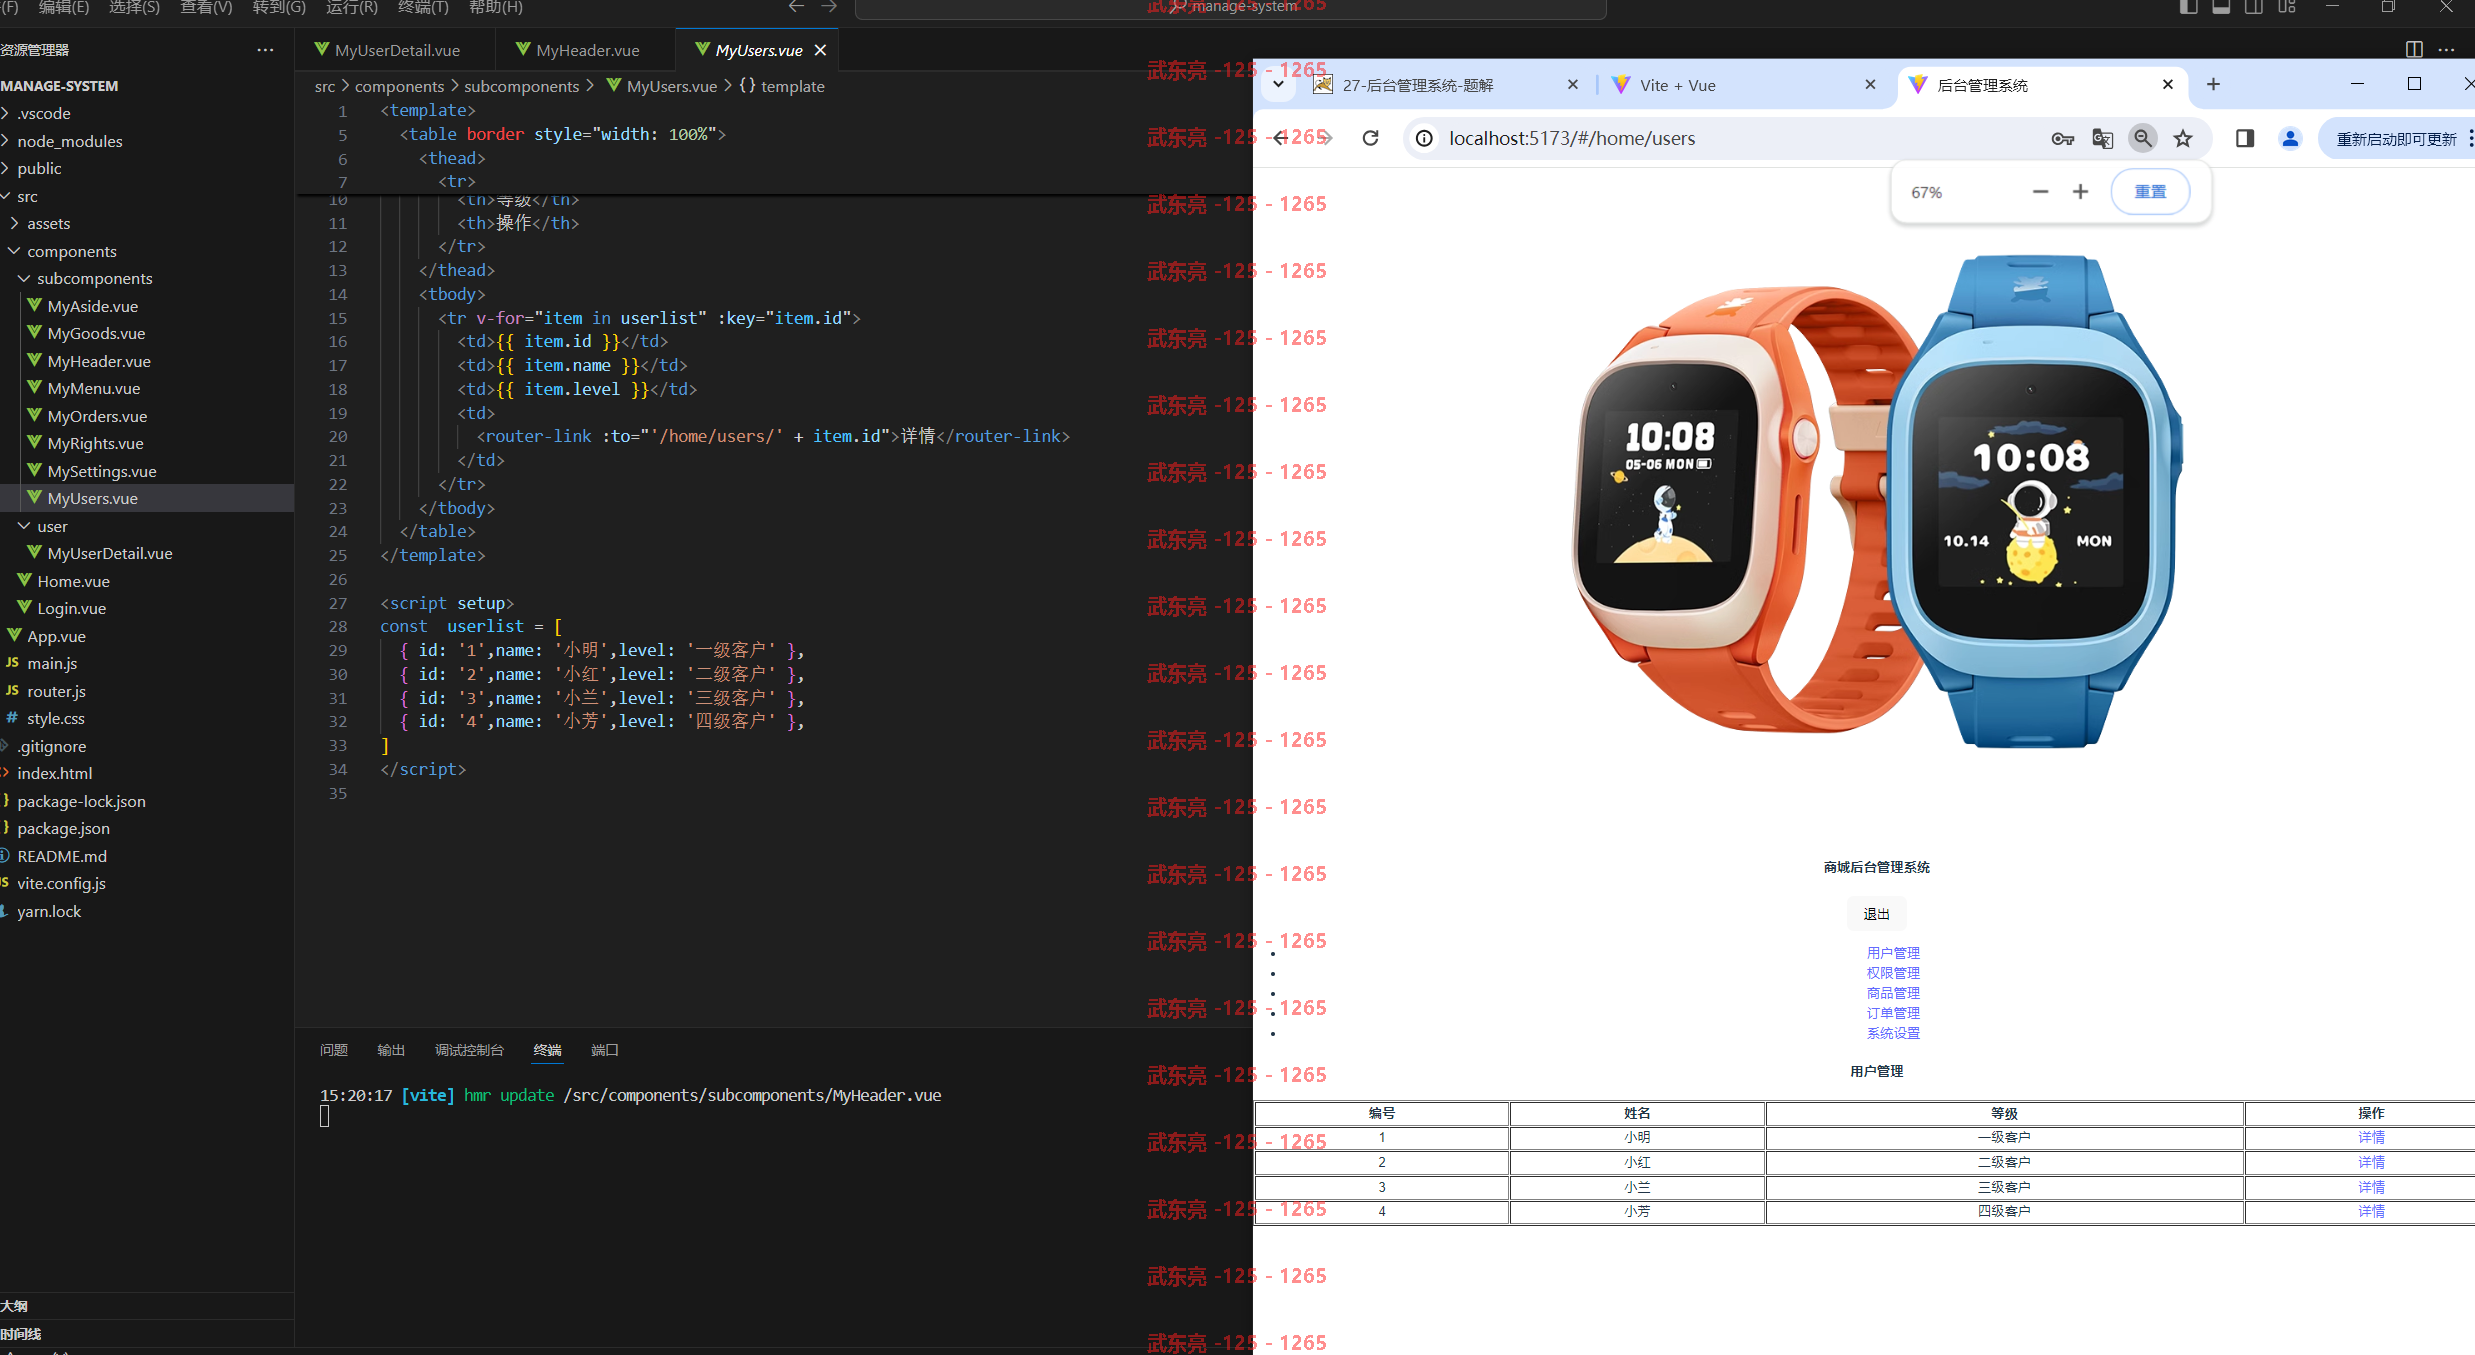The image size is (2475, 1355).
Task: Open customize layout icon in title bar
Action: (x=2287, y=7)
